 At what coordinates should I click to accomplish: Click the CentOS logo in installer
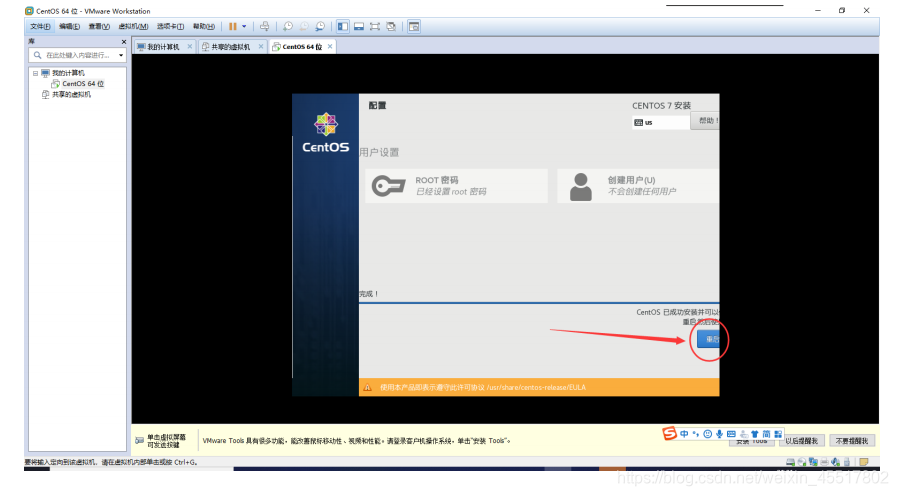coord(325,132)
